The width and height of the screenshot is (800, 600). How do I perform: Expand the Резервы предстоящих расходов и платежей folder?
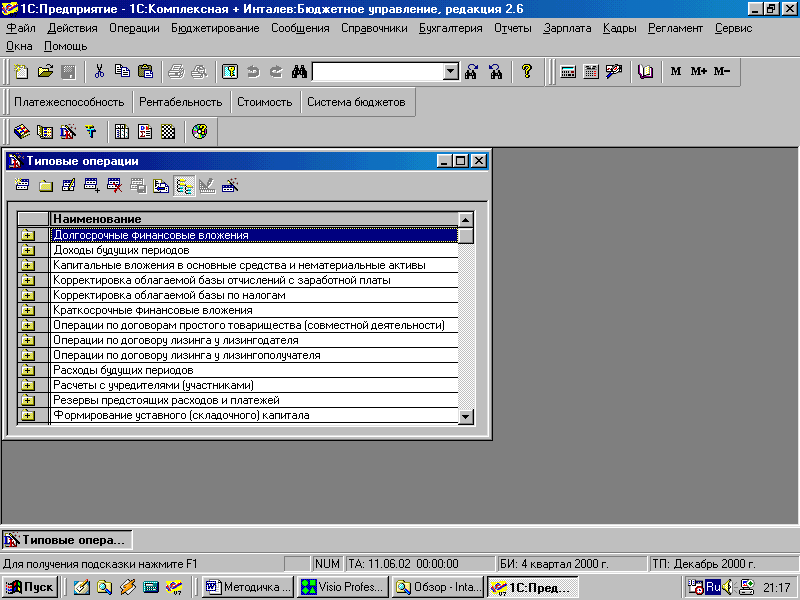28,401
